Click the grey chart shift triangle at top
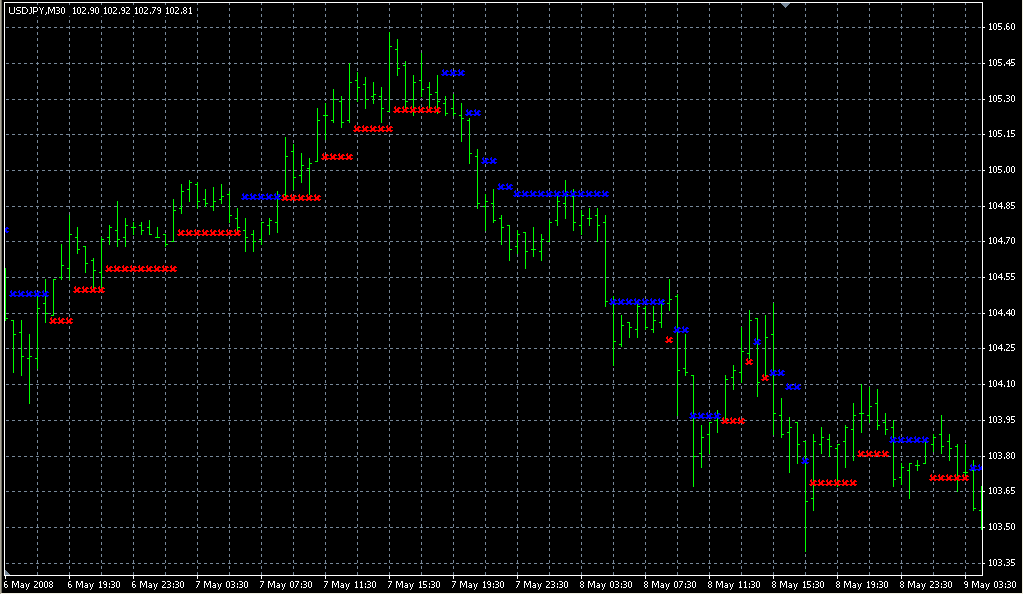Viewport: 1024px width, 594px height. [x=786, y=6]
